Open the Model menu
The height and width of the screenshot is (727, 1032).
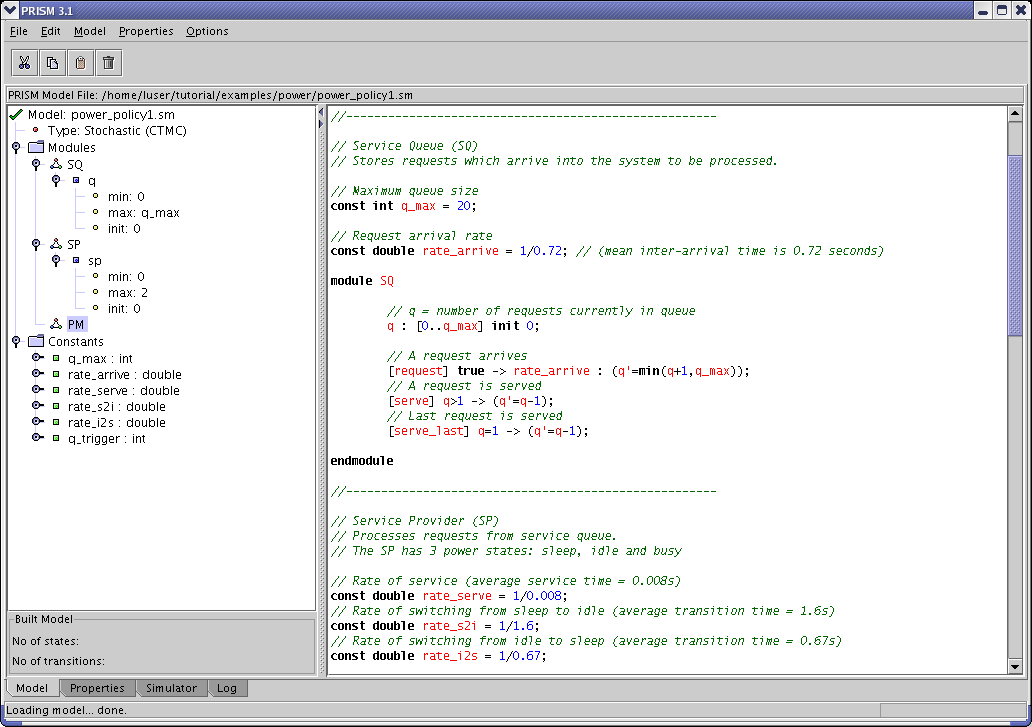(x=90, y=31)
